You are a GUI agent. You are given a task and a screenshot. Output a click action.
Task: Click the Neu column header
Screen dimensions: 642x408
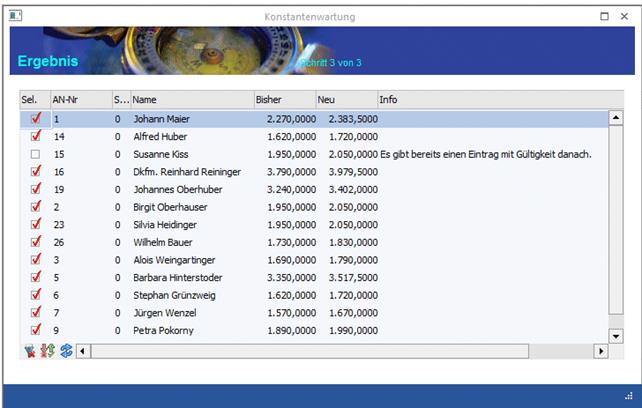click(345, 100)
